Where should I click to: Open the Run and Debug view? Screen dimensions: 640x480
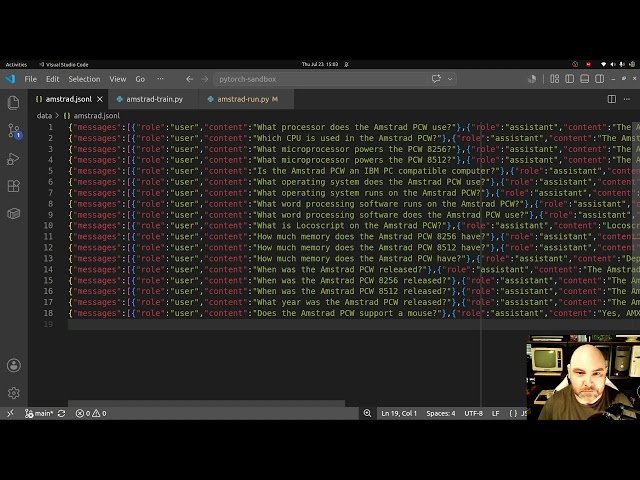click(x=13, y=159)
